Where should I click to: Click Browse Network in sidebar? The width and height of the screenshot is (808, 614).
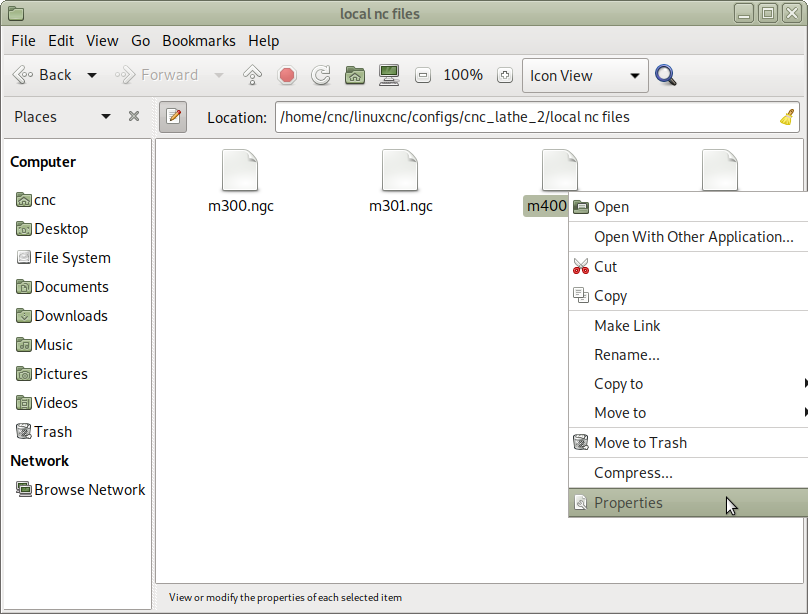(x=80, y=490)
